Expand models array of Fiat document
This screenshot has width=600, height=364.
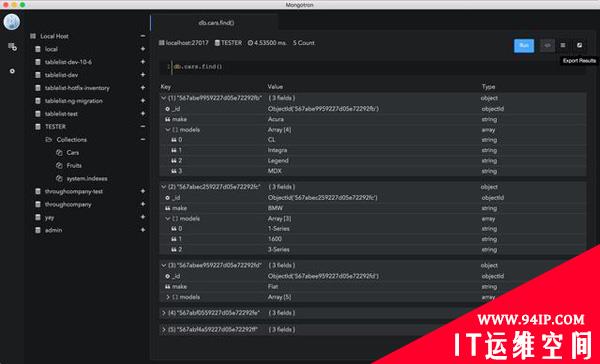point(168,297)
